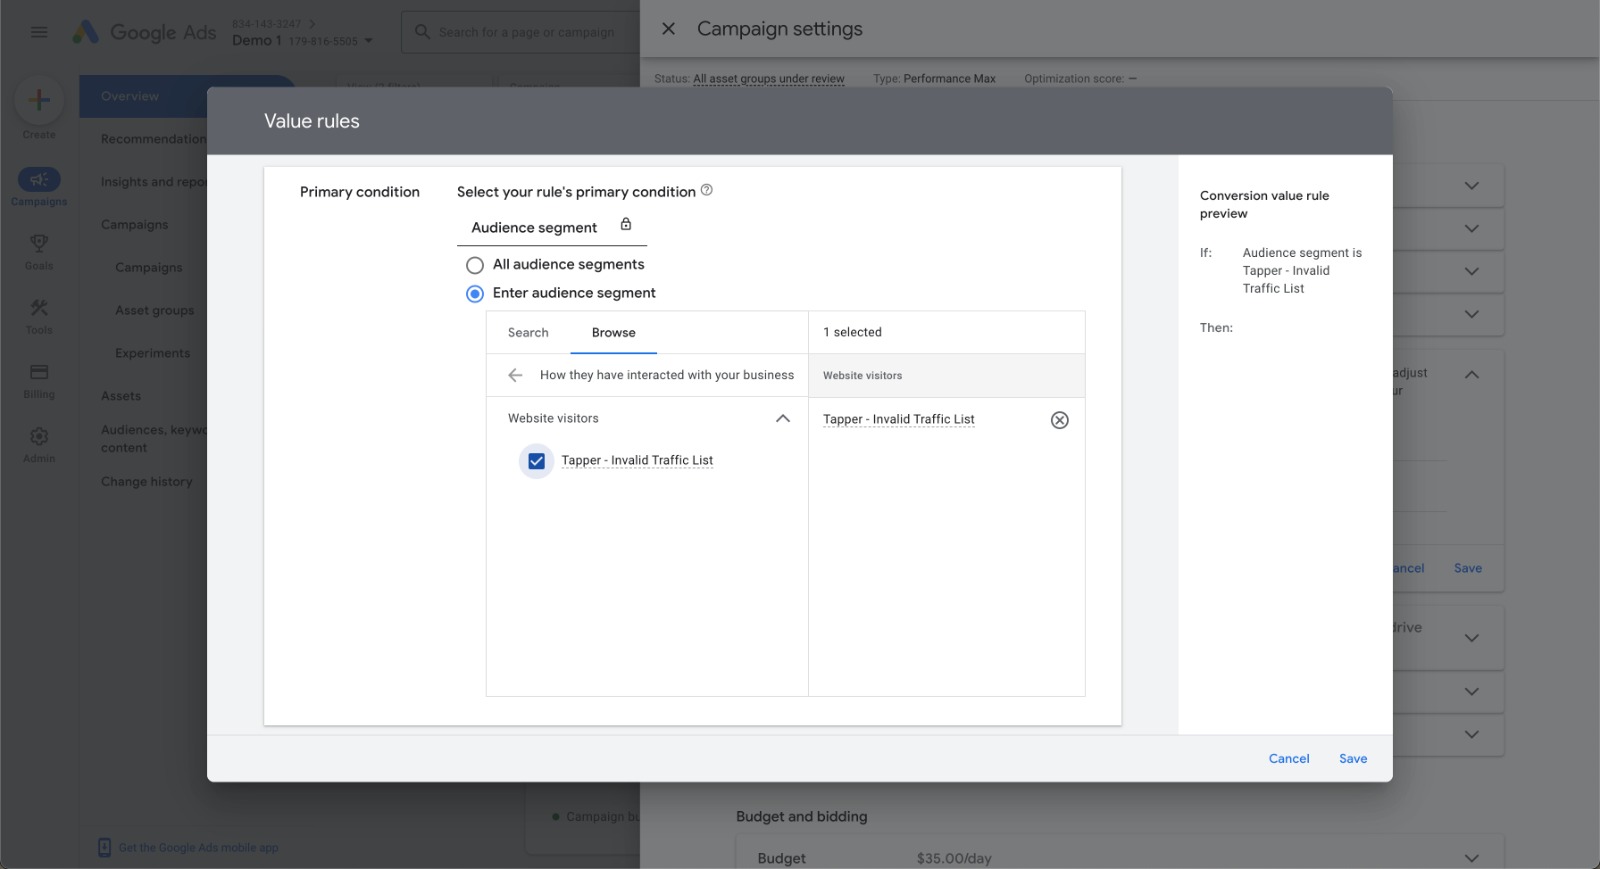
Task: Switch to the Search tab
Action: tap(528, 333)
